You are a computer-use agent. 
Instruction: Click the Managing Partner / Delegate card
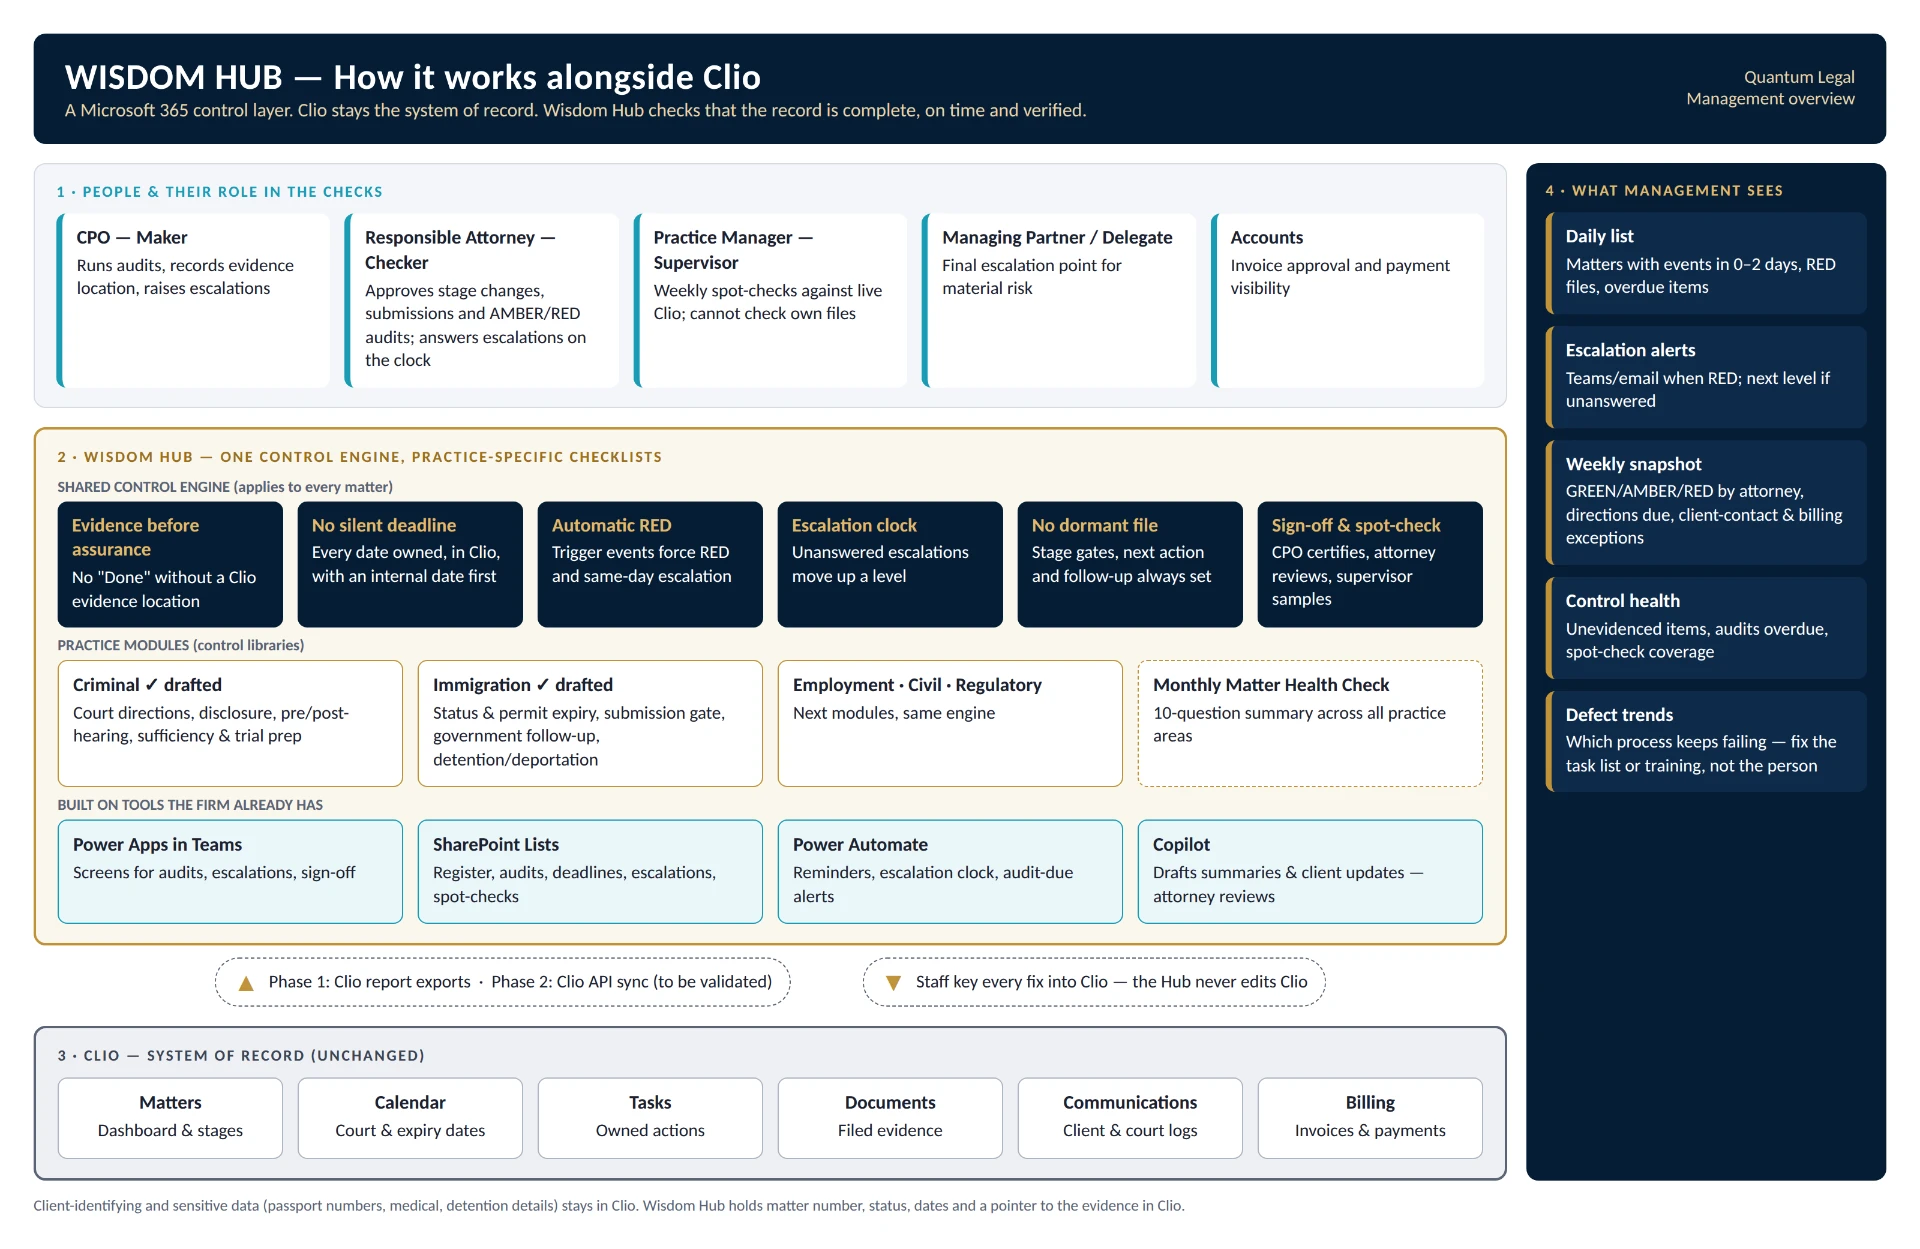pyautogui.click(x=1059, y=300)
